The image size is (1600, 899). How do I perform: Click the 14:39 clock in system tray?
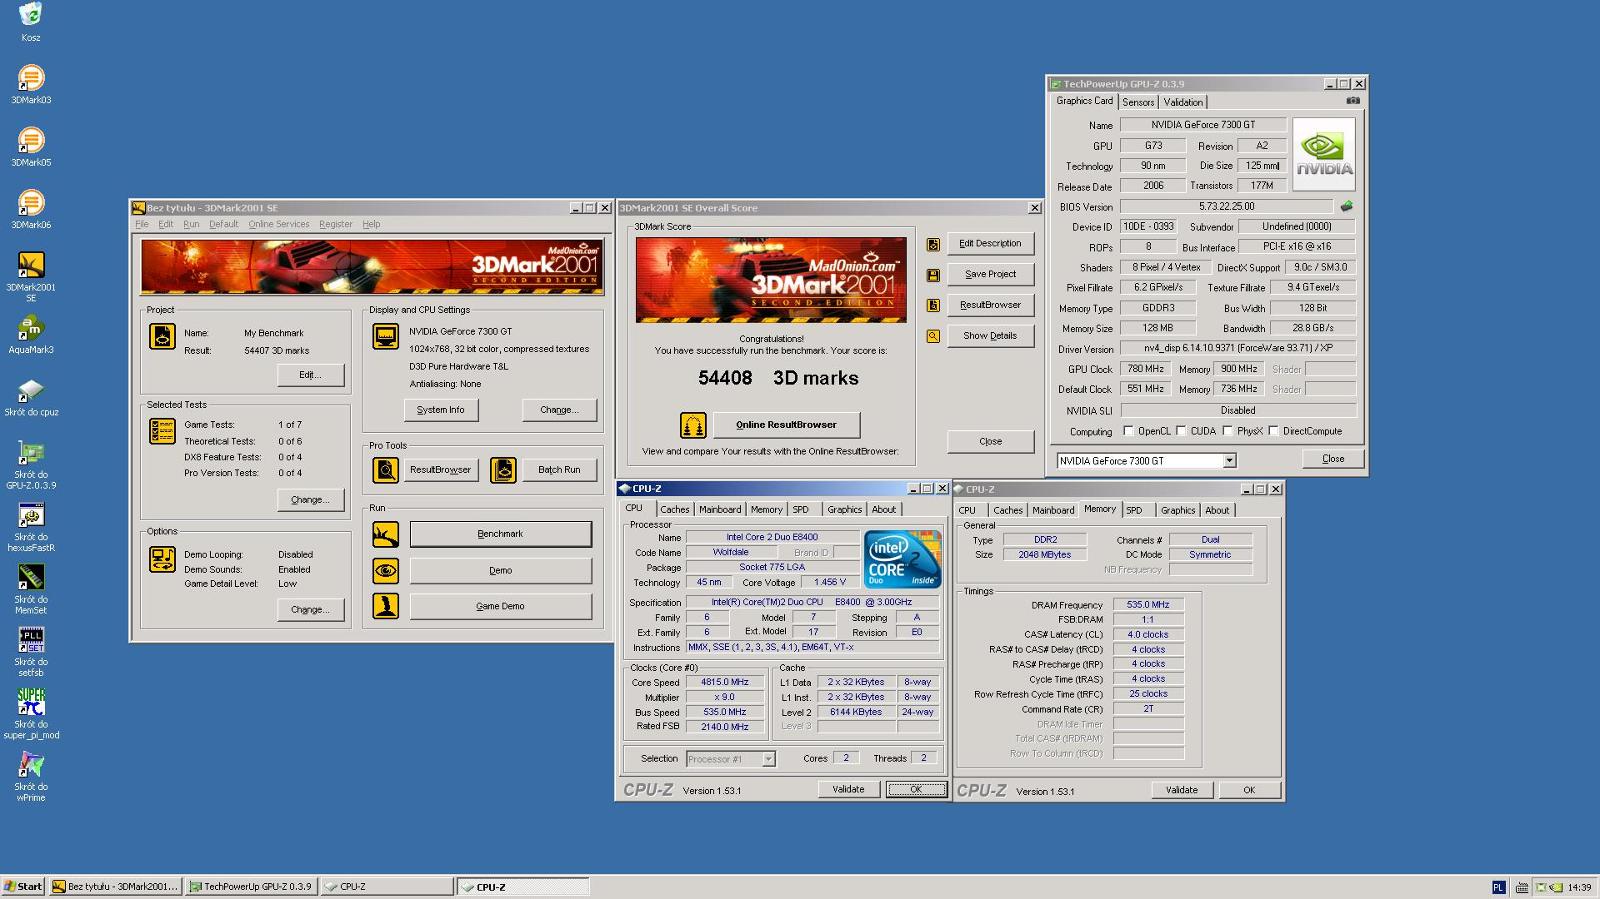(1579, 887)
